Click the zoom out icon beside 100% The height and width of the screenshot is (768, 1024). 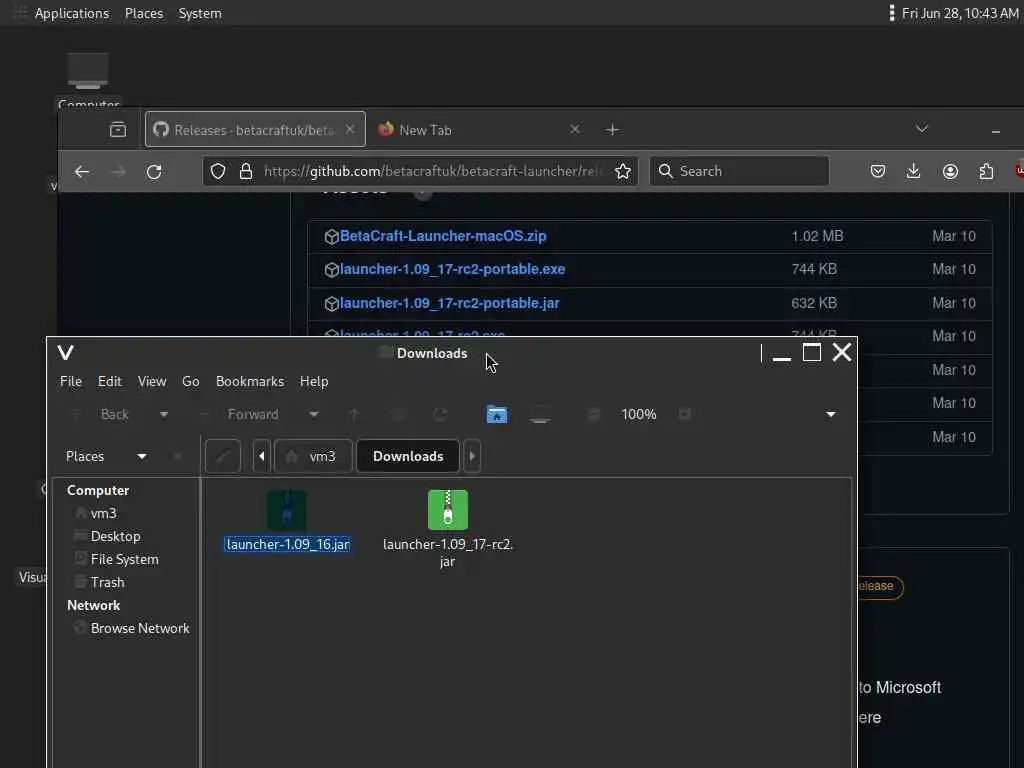[594, 415]
